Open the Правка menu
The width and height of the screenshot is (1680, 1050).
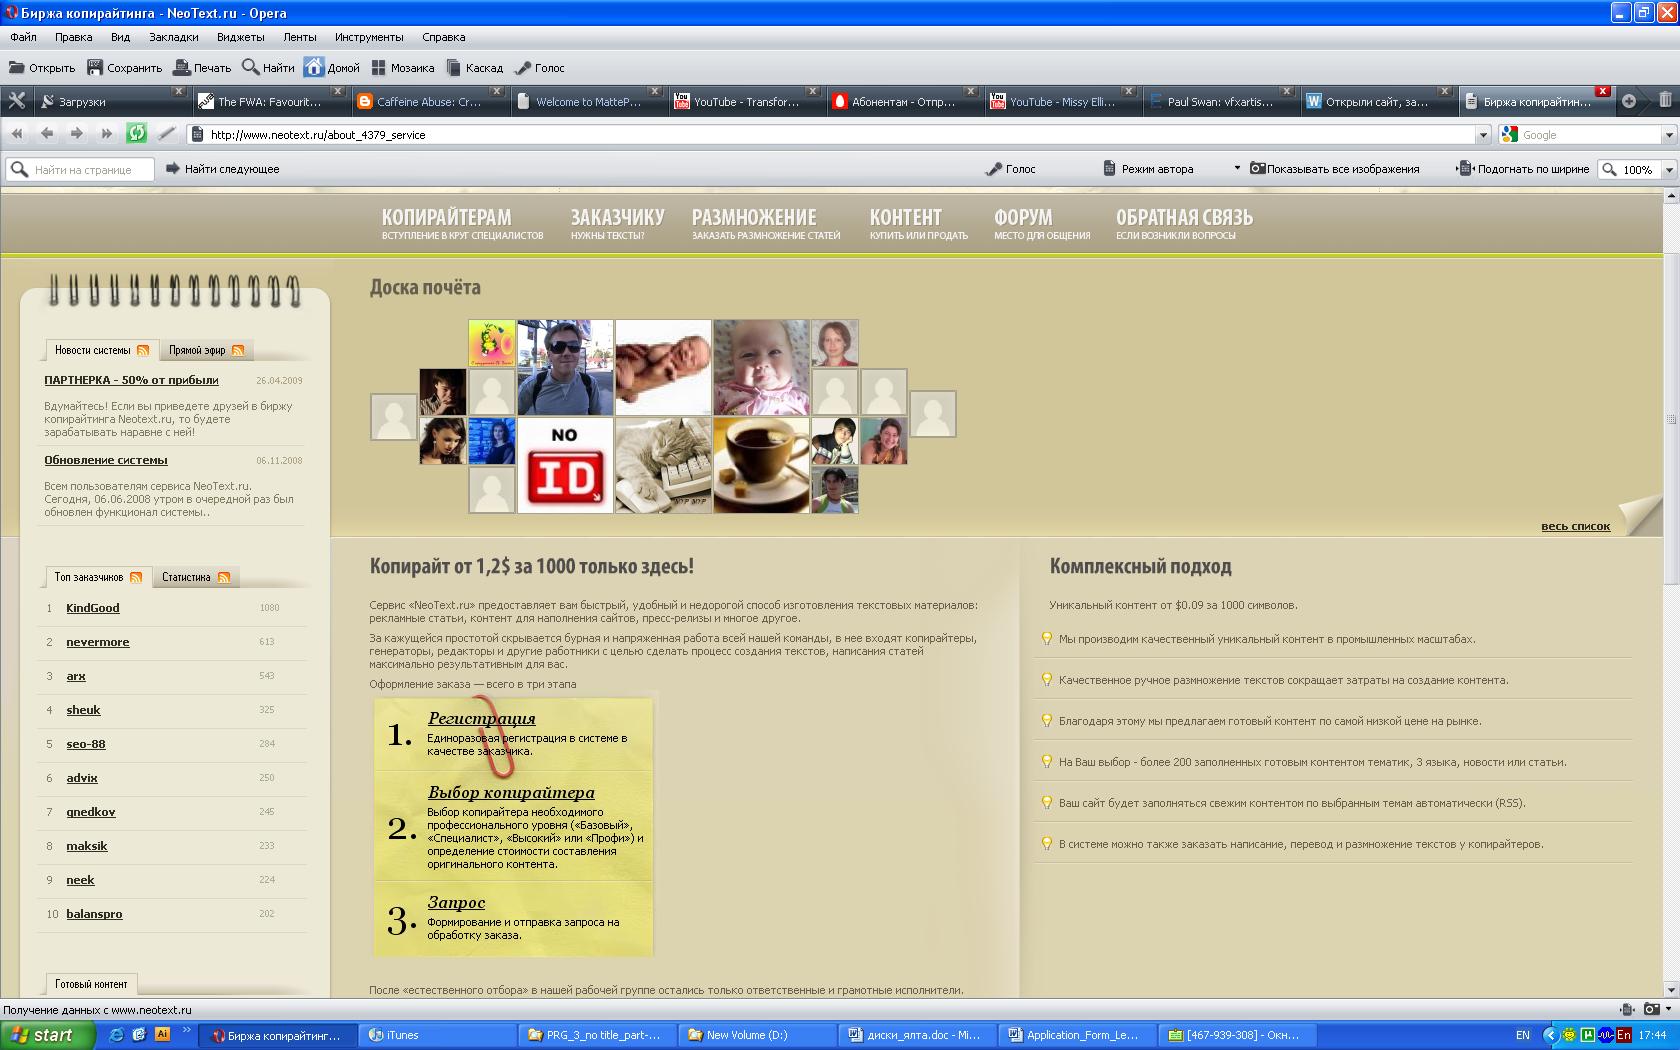73,37
